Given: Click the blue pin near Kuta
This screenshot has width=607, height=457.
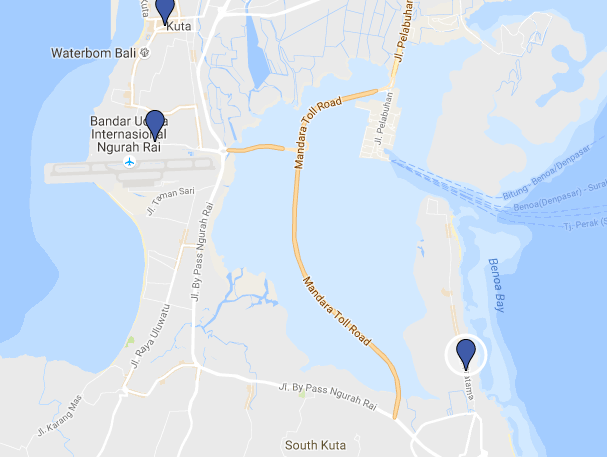Looking at the screenshot, I should click(165, 11).
